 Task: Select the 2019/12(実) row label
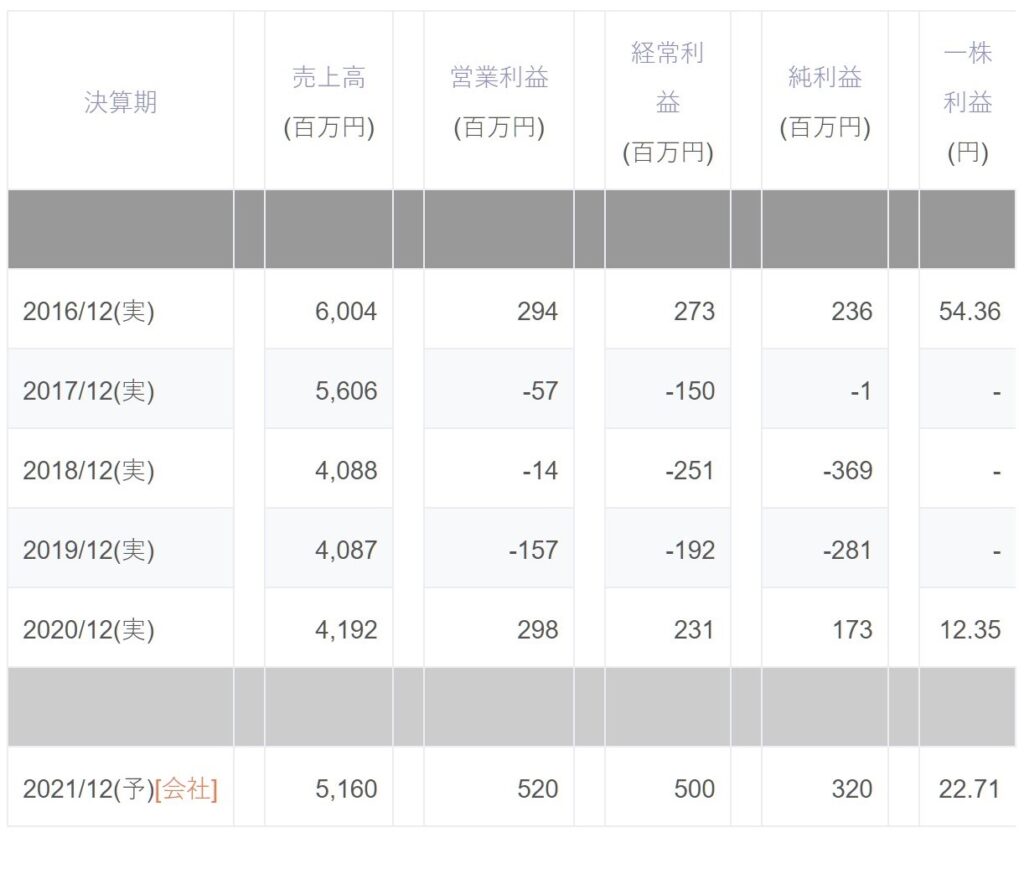(89, 550)
